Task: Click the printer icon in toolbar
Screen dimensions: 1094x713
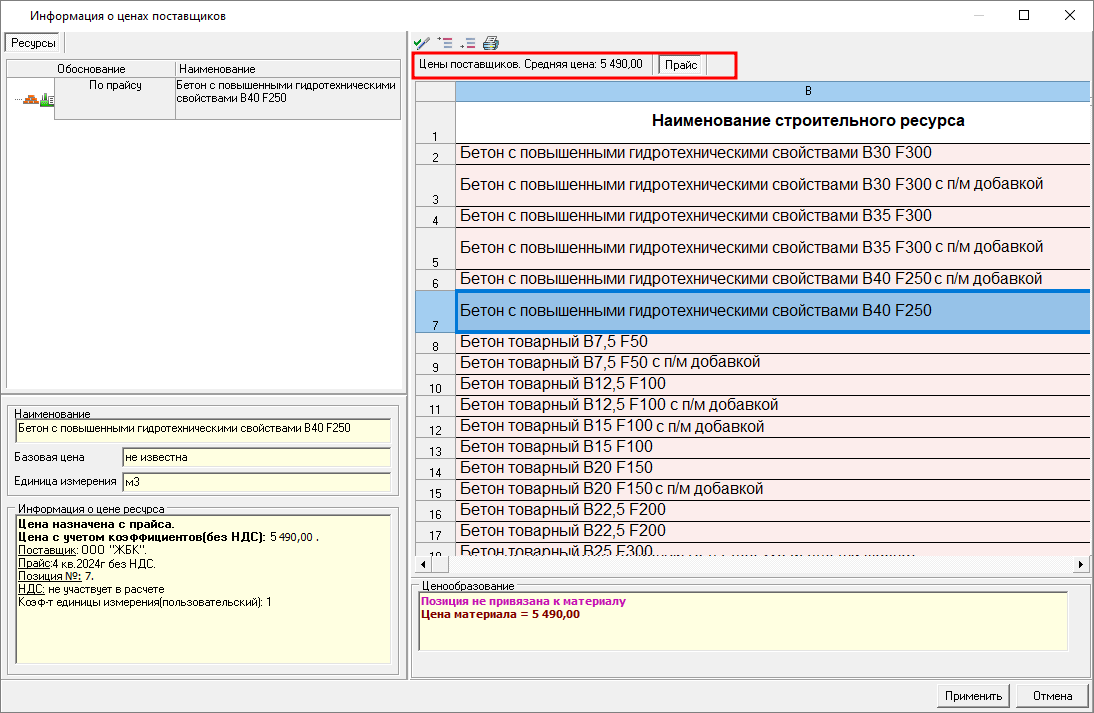Action: (x=490, y=43)
